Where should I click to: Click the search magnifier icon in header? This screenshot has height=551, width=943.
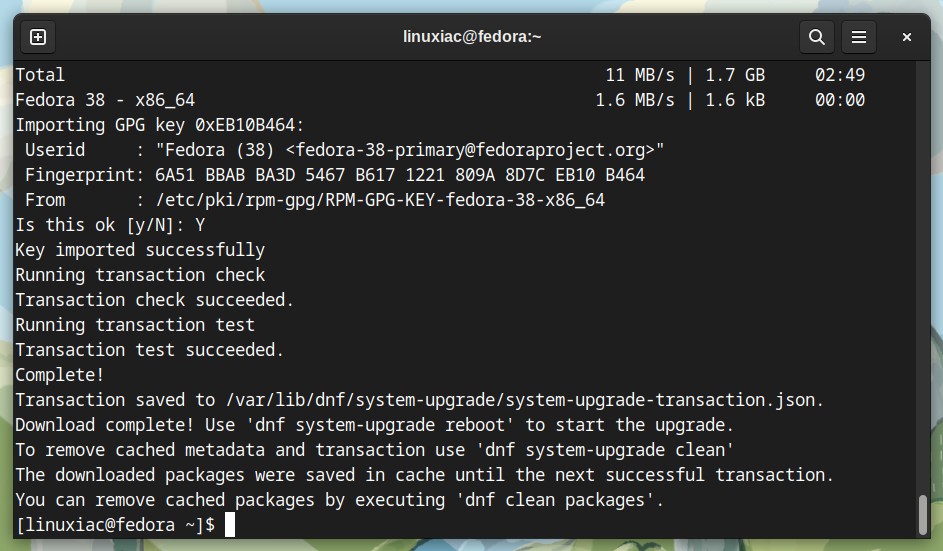point(817,37)
